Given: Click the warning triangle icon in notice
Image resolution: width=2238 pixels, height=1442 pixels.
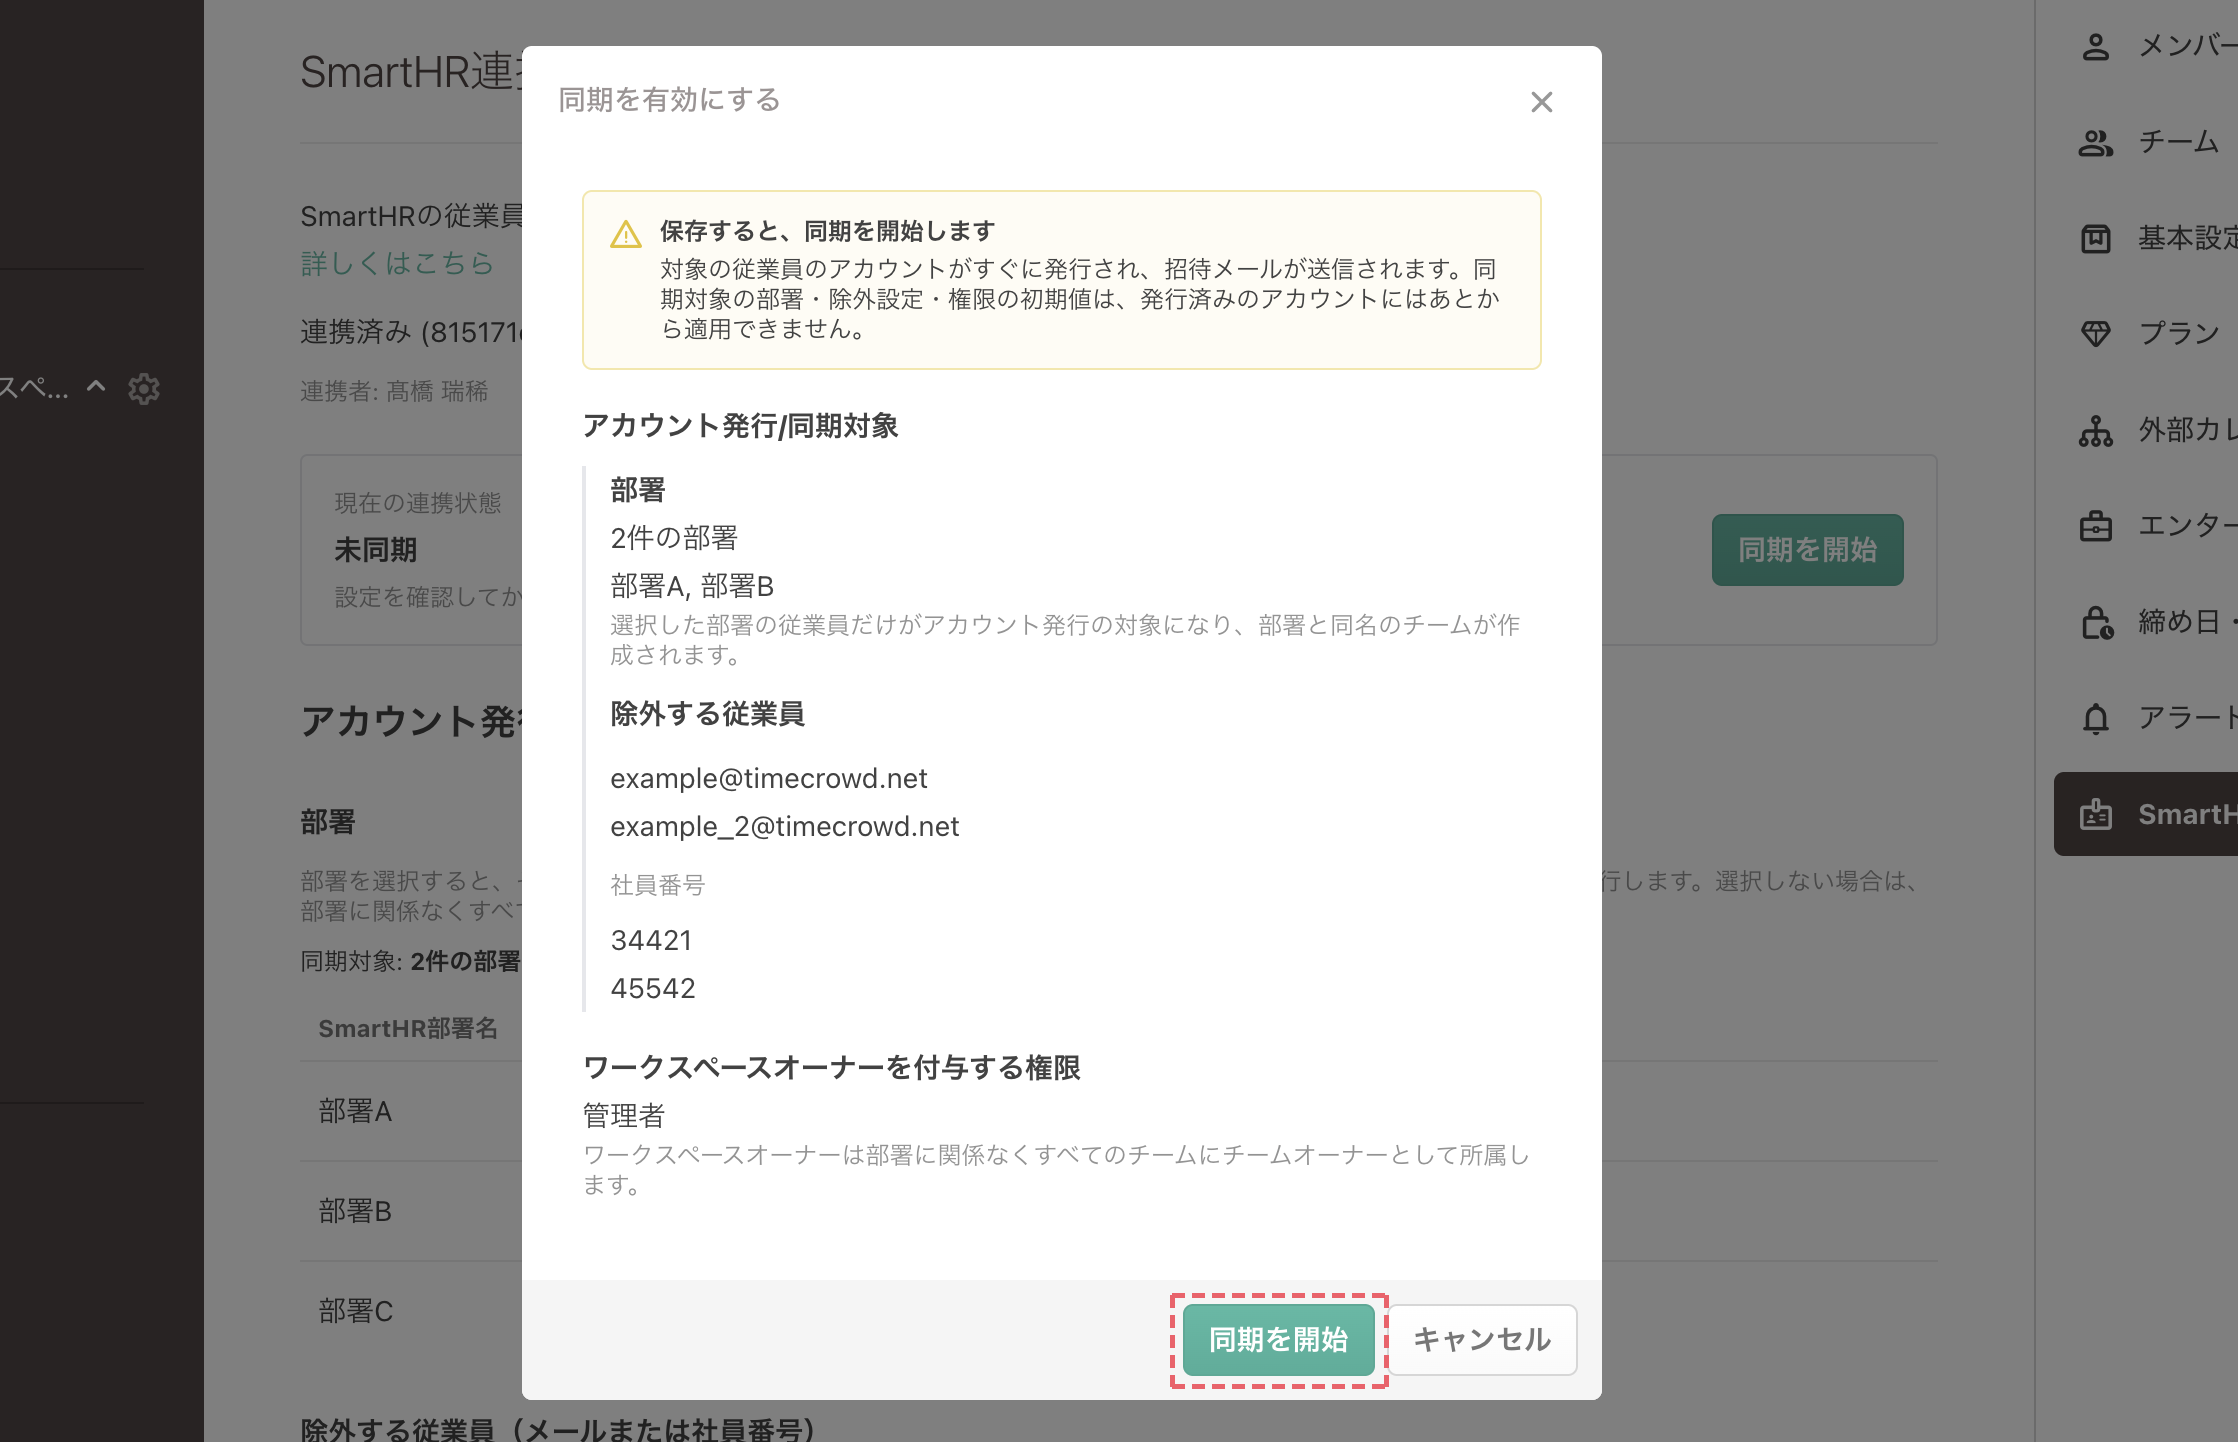Looking at the screenshot, I should (x=626, y=234).
